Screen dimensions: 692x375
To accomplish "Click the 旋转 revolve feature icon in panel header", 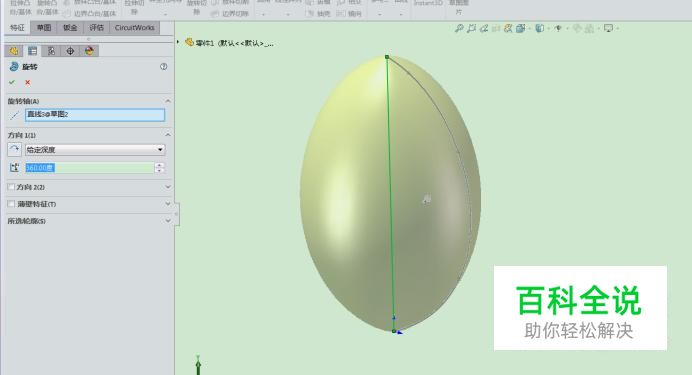I will pos(14,67).
